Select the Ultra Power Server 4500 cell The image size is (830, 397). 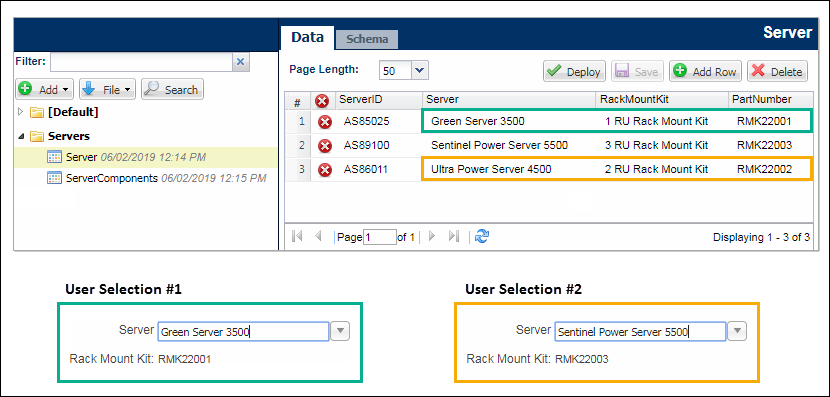click(509, 169)
